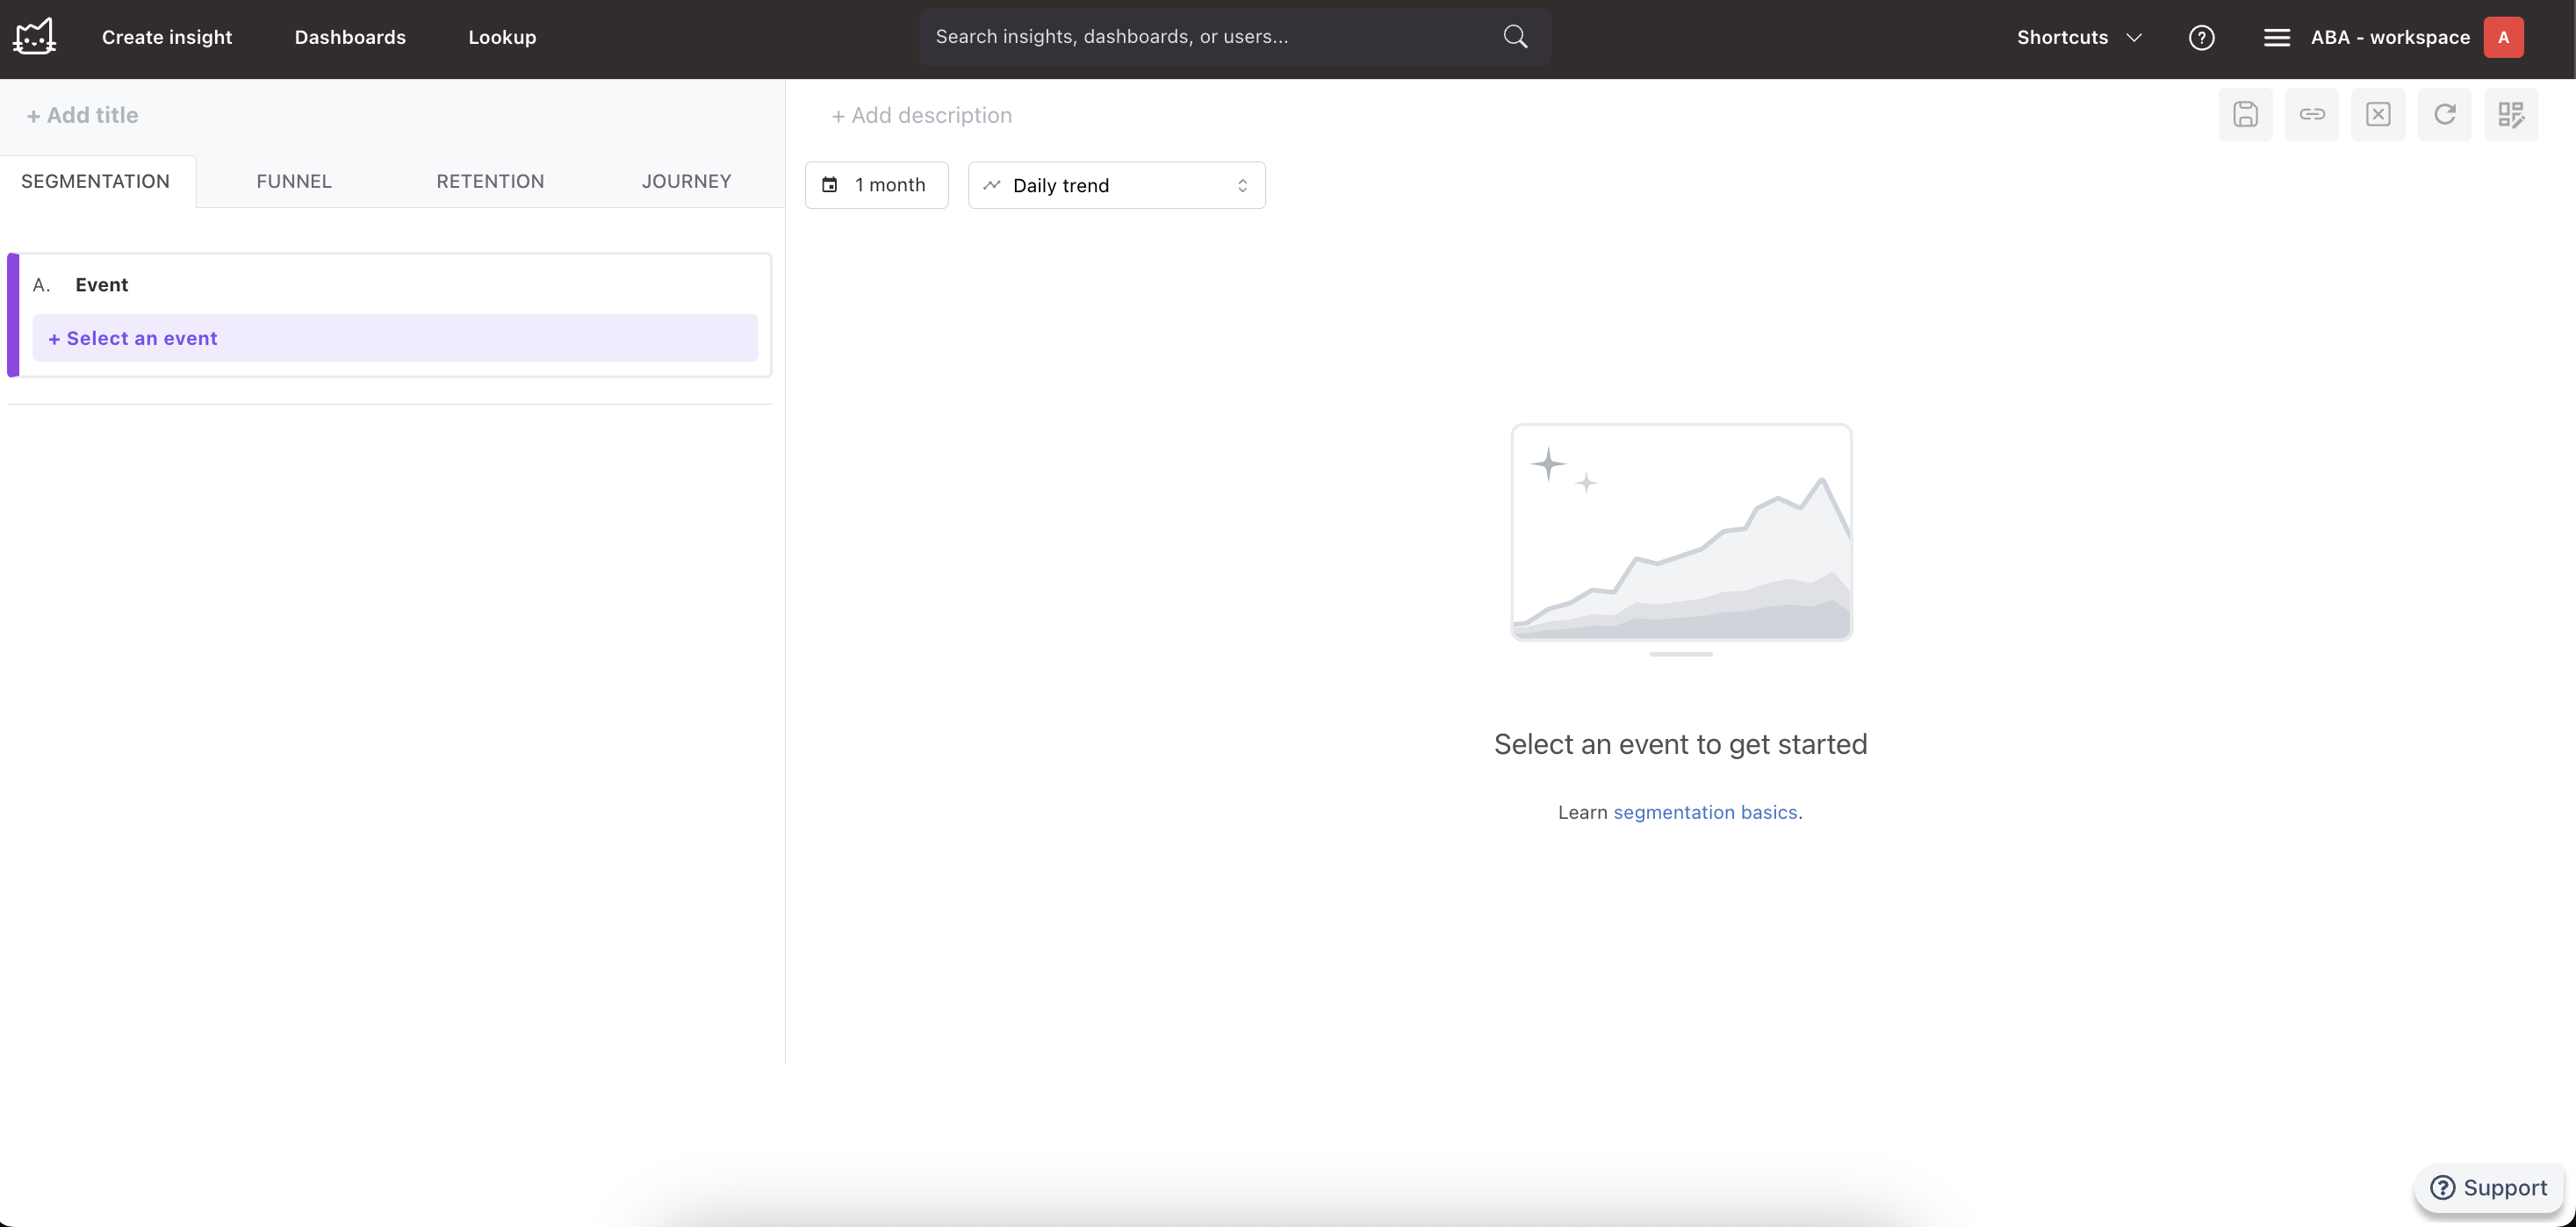The width and height of the screenshot is (2576, 1227).
Task: Open the hamburger menu icon
Action: coord(2276,37)
